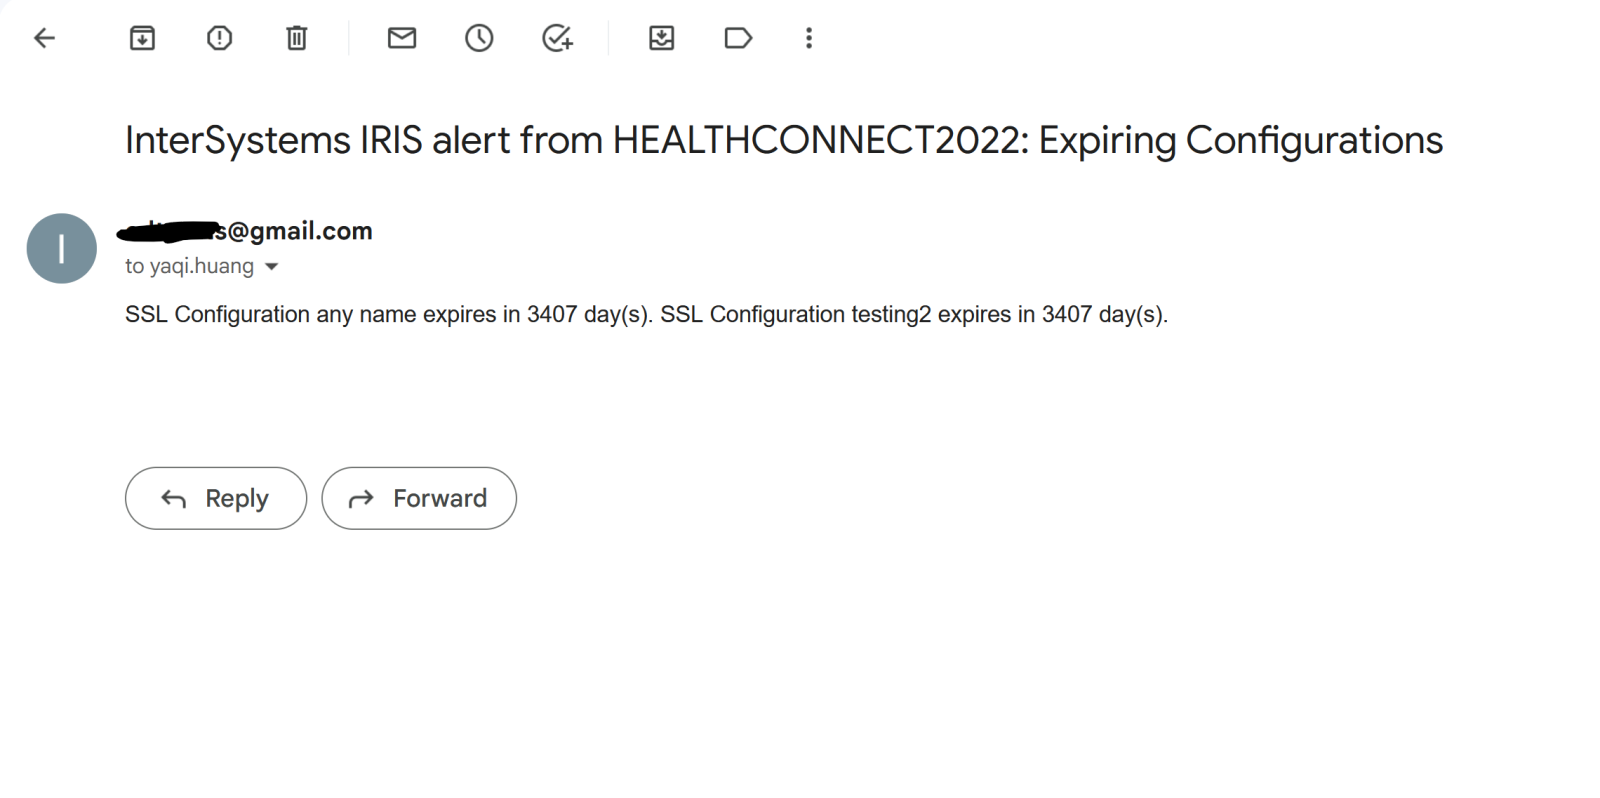Snooze this email with clock icon

pyautogui.click(x=479, y=39)
